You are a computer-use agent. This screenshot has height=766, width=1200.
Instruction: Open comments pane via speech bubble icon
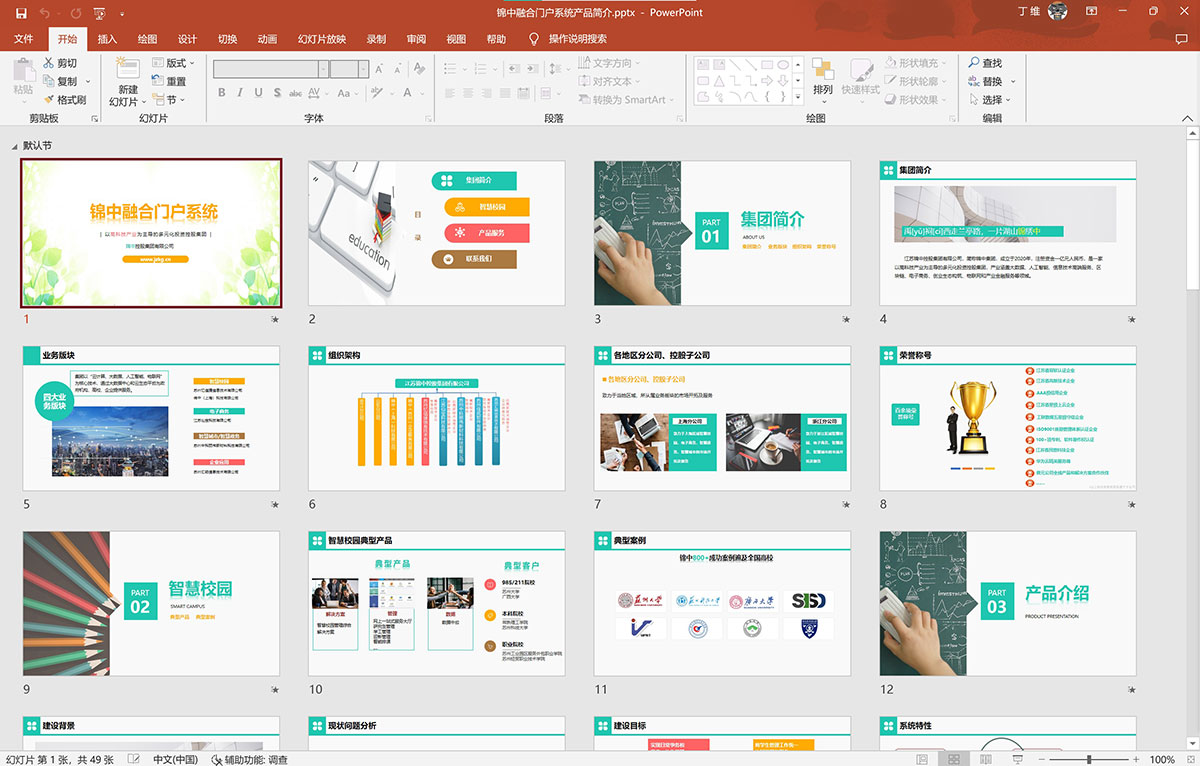click(x=1184, y=39)
